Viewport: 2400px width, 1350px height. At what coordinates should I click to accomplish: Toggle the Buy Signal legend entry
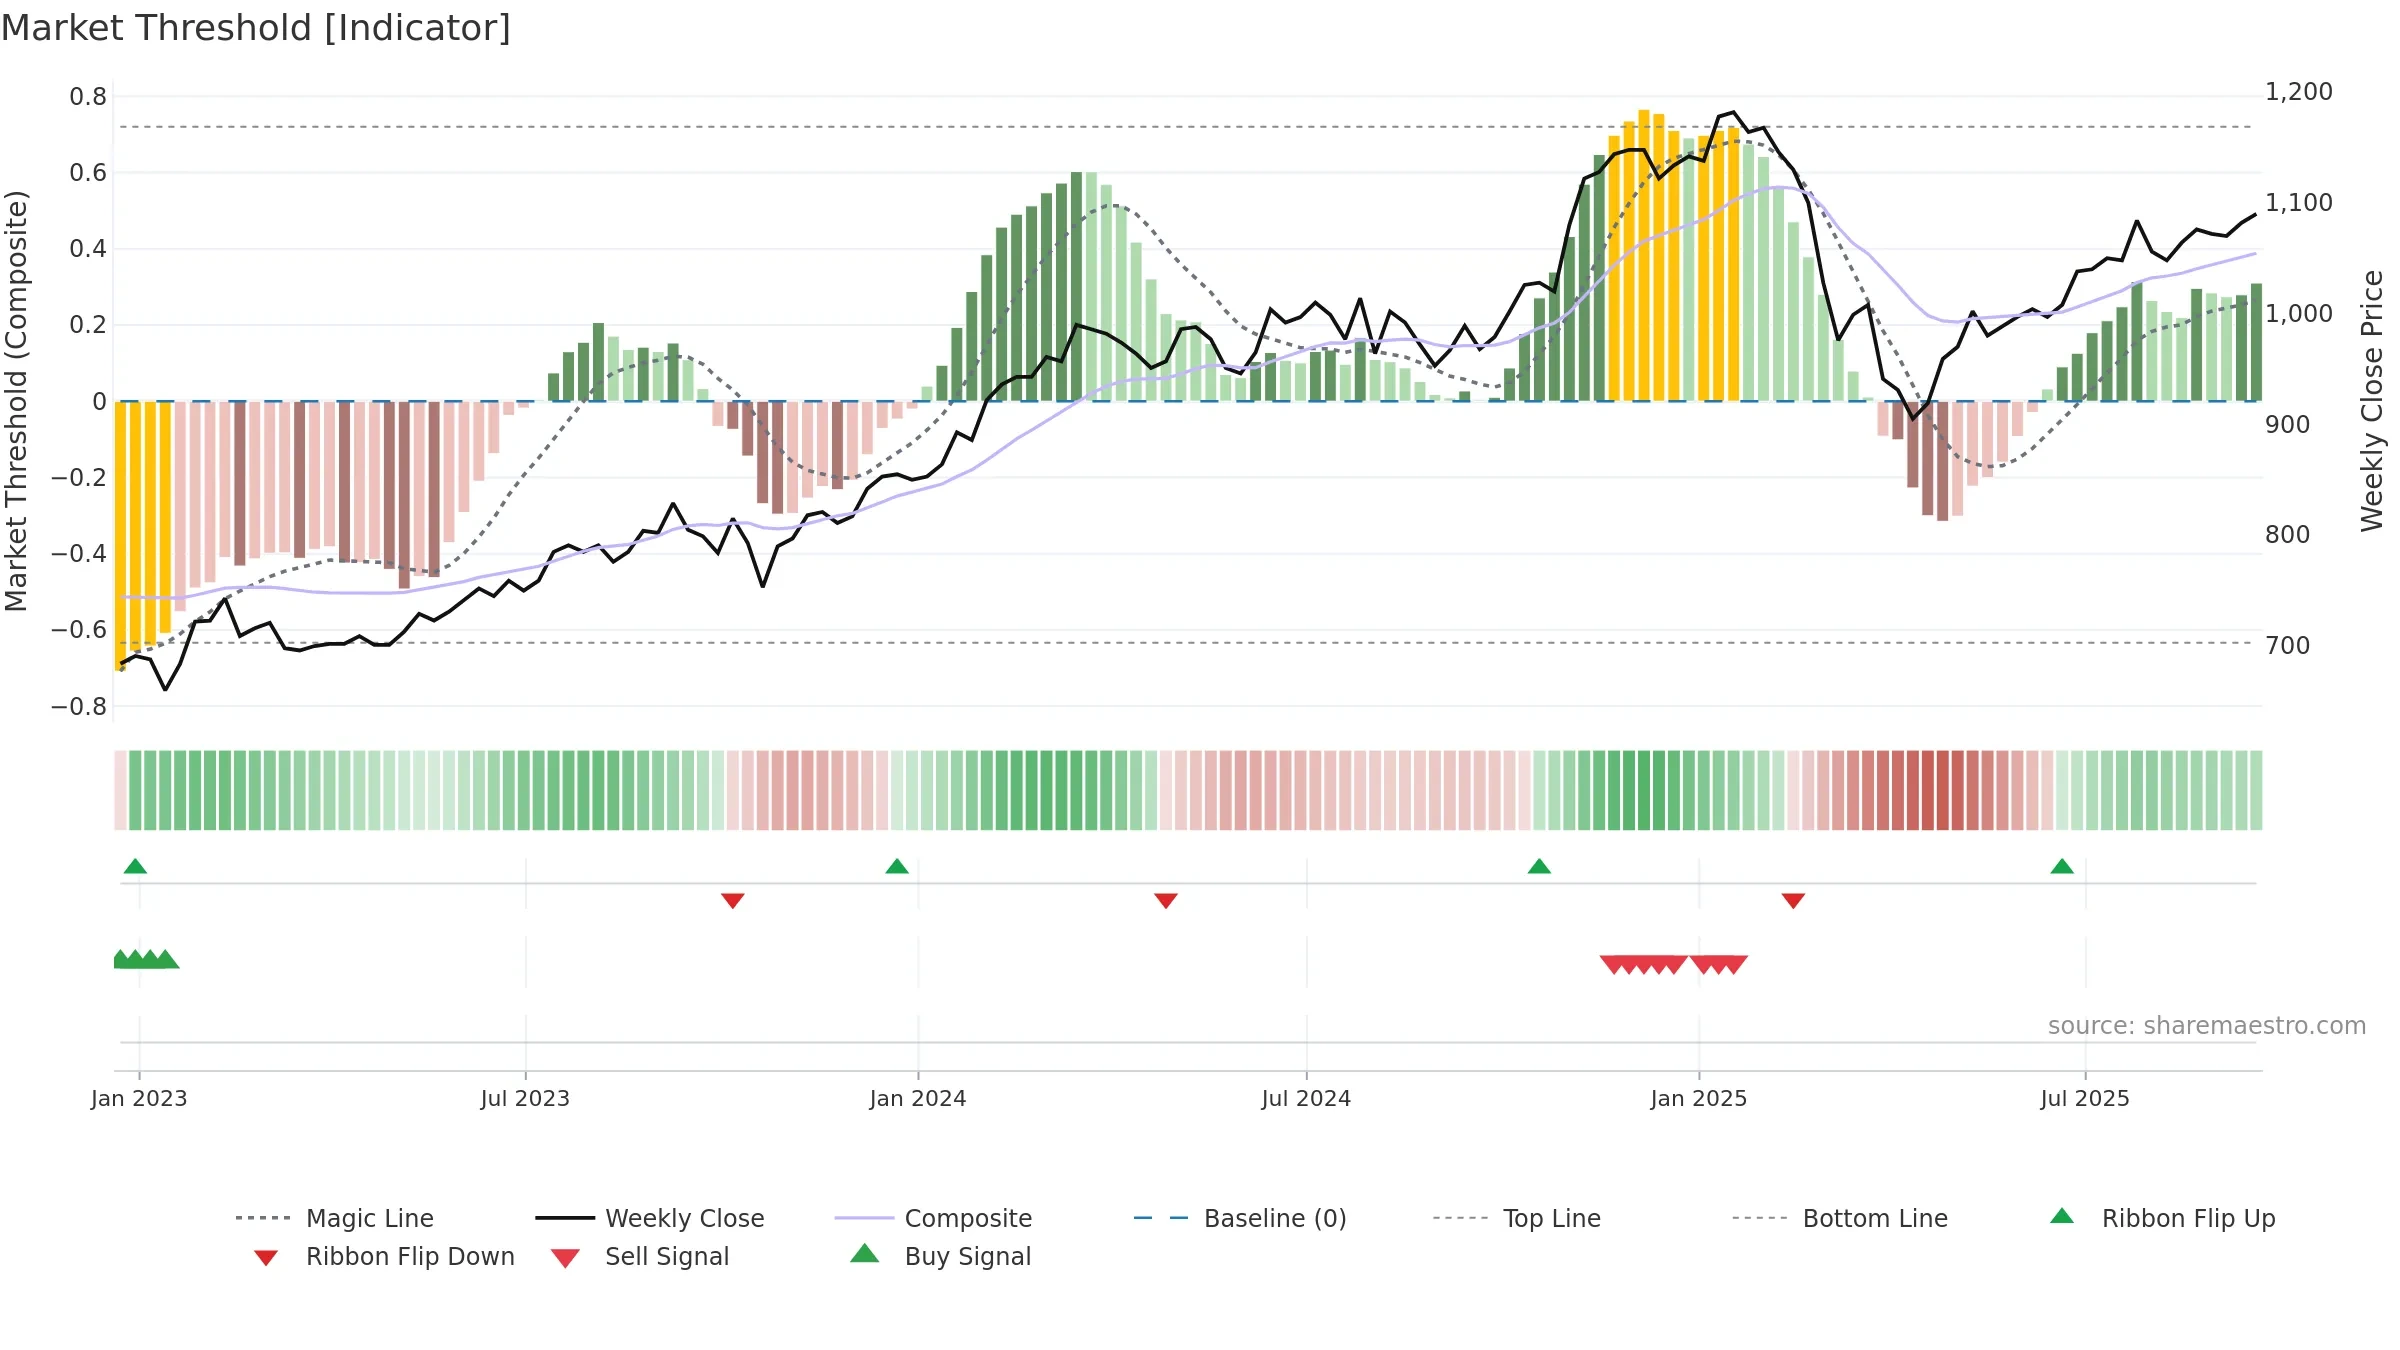click(x=940, y=1256)
